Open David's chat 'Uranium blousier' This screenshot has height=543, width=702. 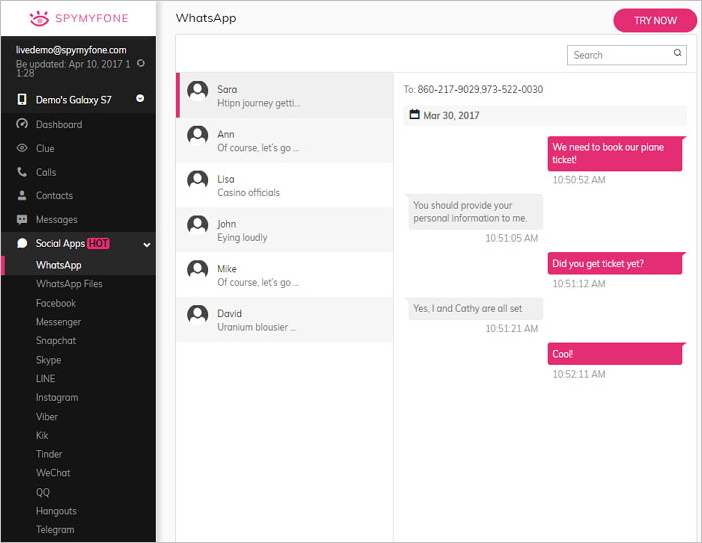[x=285, y=320]
